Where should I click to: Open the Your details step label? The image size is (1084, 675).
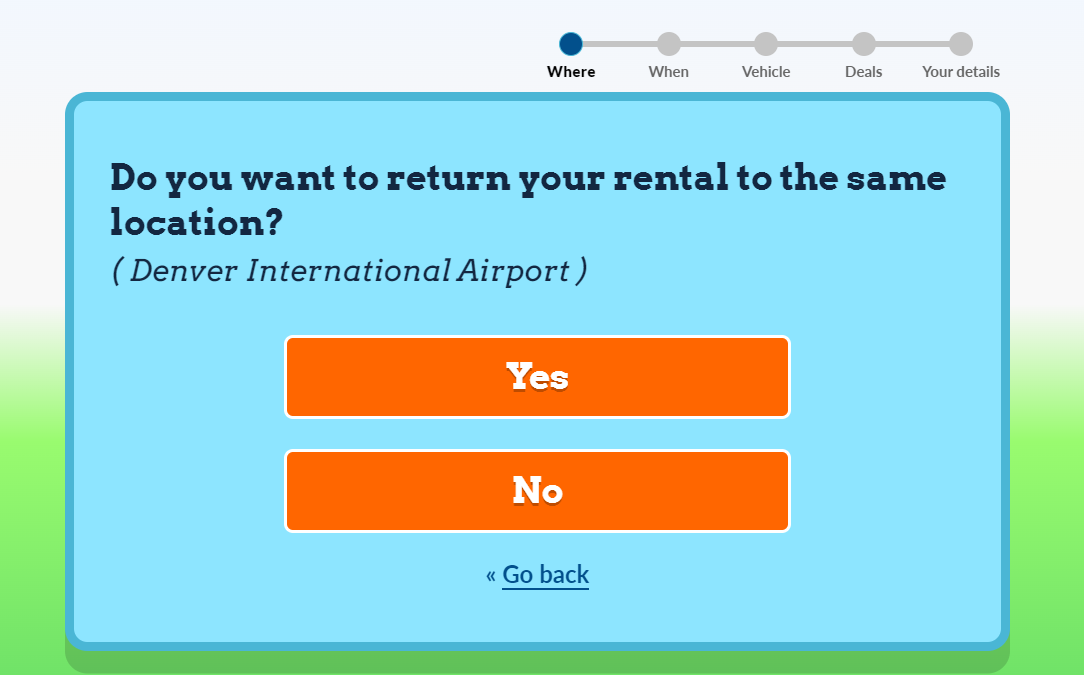(961, 72)
